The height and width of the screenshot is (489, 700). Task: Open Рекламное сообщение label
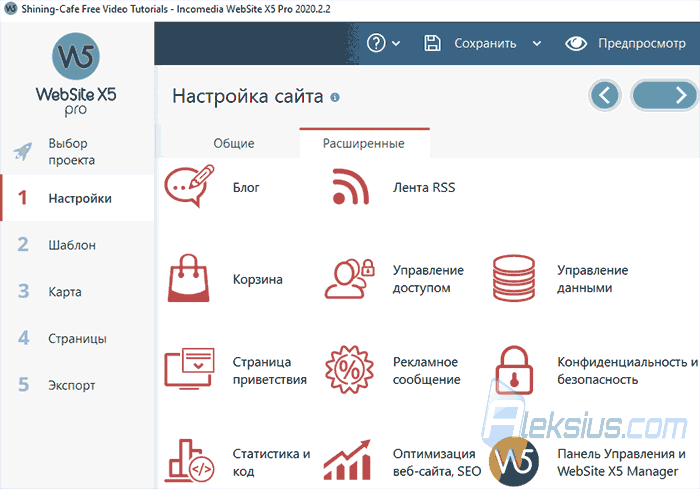pyautogui.click(x=426, y=370)
